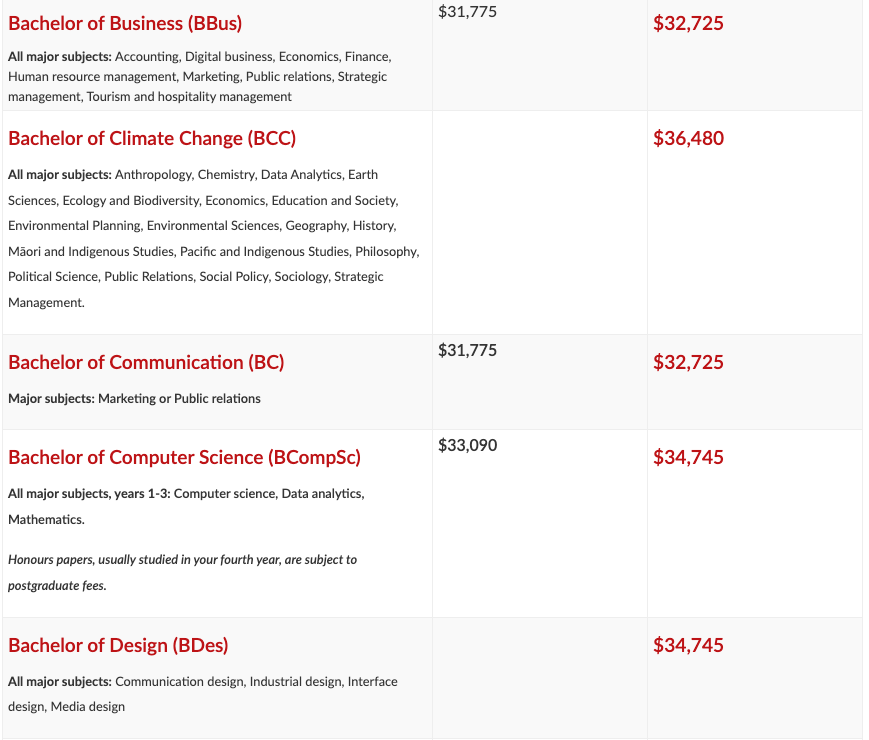The height and width of the screenshot is (740, 869).
Task: Click the Computer Science years 1-3 subjects text
Action: coord(186,507)
